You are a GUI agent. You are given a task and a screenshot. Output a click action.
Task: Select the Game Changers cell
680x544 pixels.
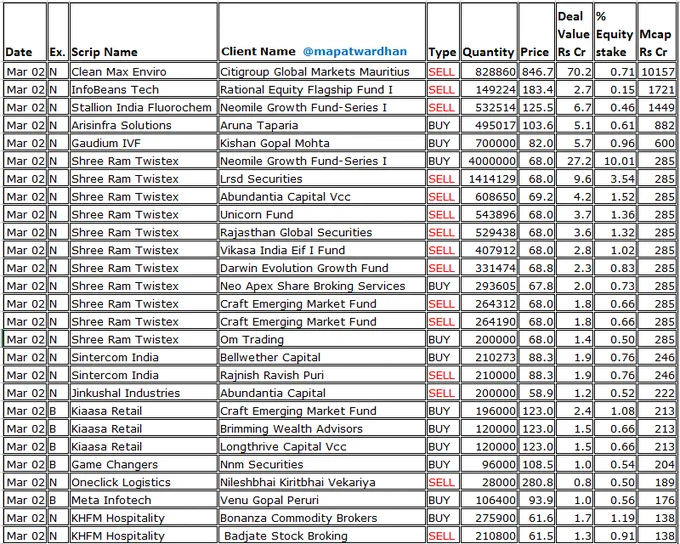tap(144, 464)
